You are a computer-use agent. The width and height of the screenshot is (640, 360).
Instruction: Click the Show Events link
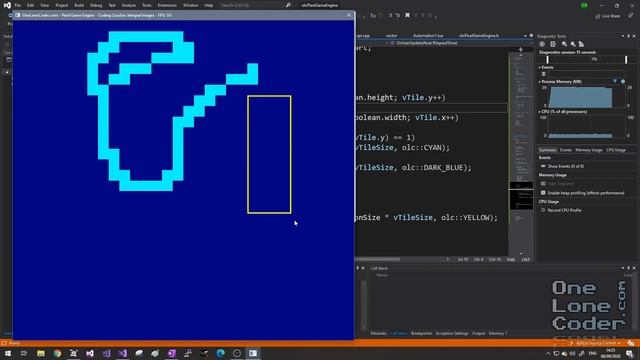point(562,166)
